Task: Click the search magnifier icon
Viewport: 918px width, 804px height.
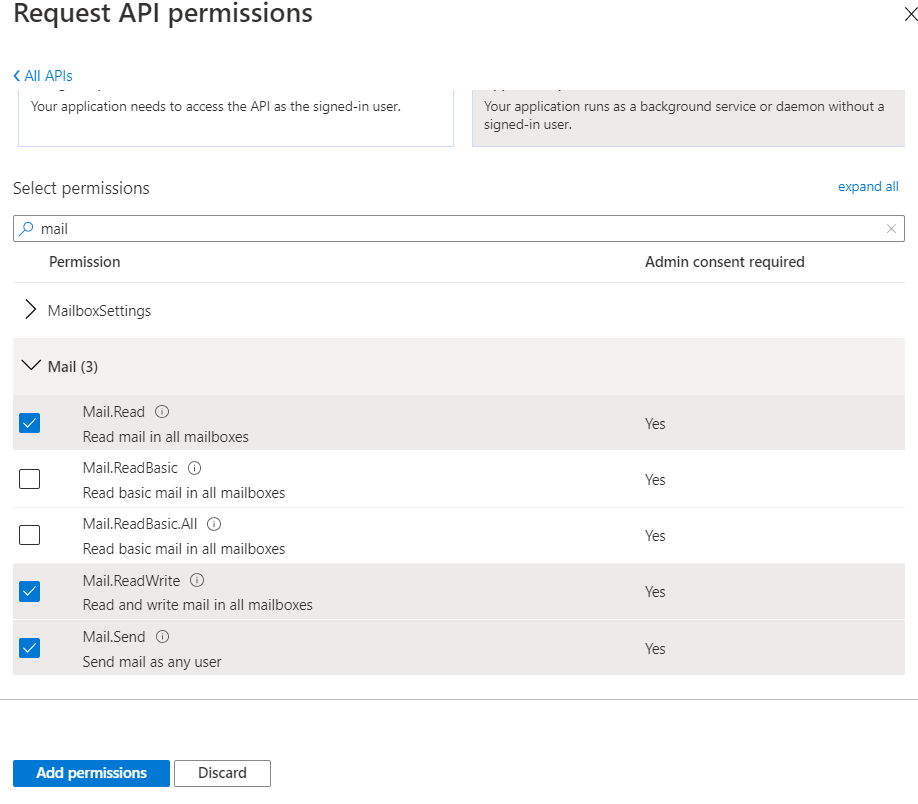Action: coord(27,229)
